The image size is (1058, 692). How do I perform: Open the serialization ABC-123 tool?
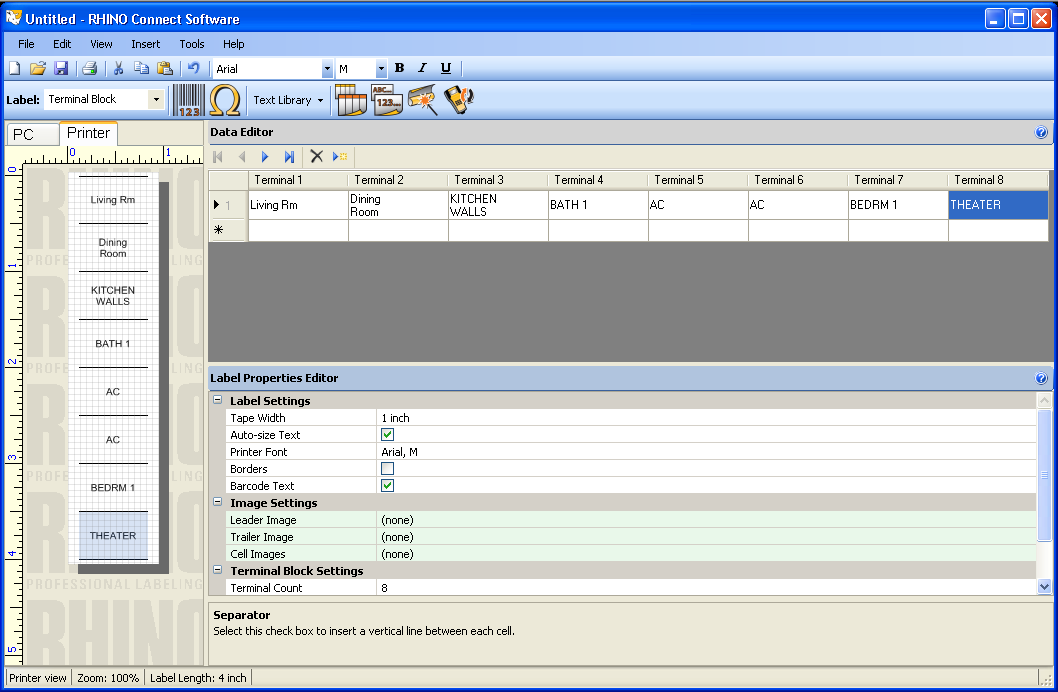pos(388,99)
